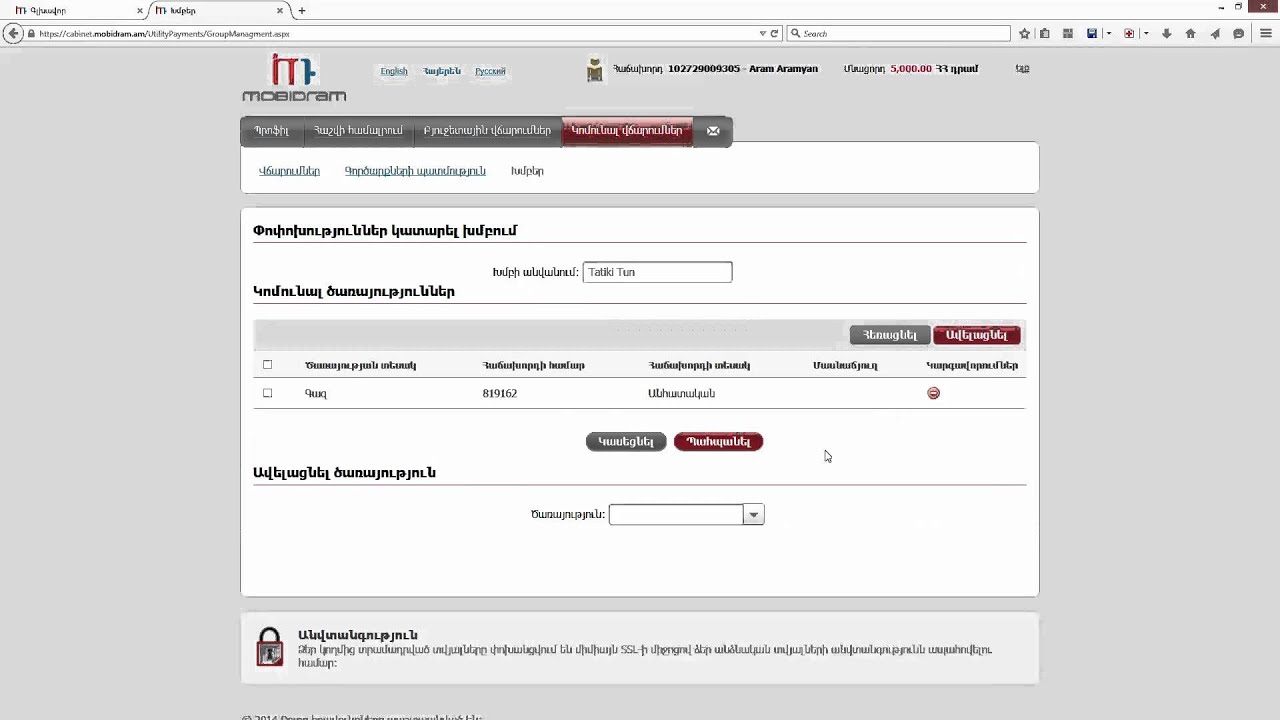
Task: Click the red cross extension icon
Action: pyautogui.click(x=1129, y=33)
